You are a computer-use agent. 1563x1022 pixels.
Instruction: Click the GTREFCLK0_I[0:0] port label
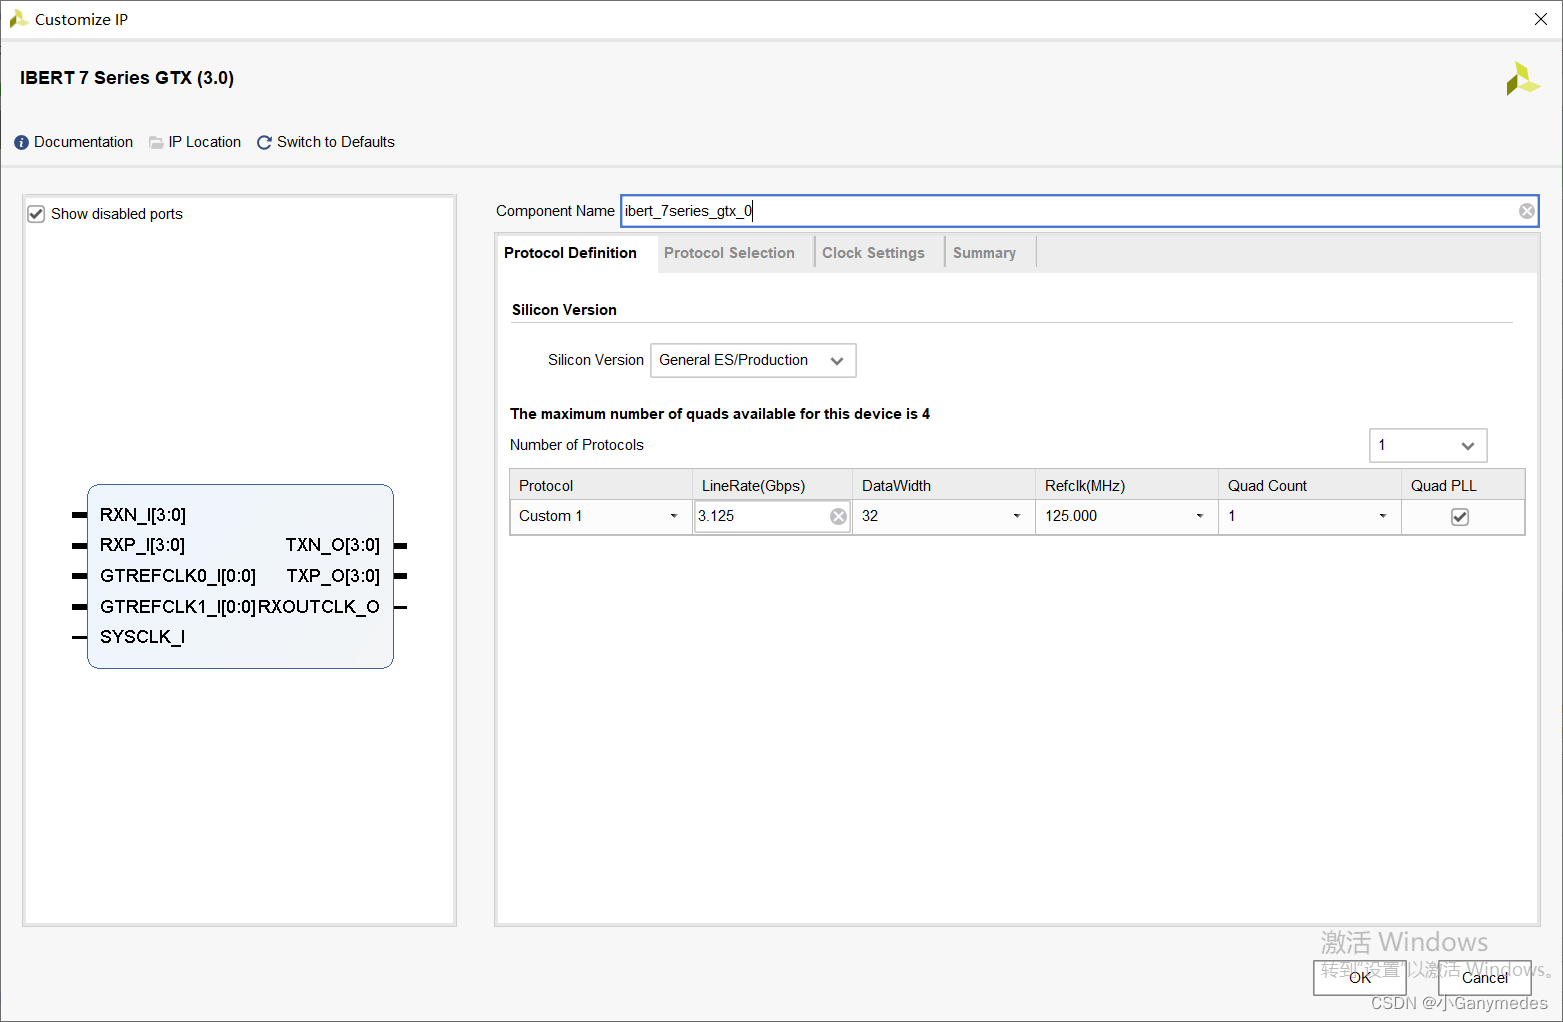tap(178, 576)
